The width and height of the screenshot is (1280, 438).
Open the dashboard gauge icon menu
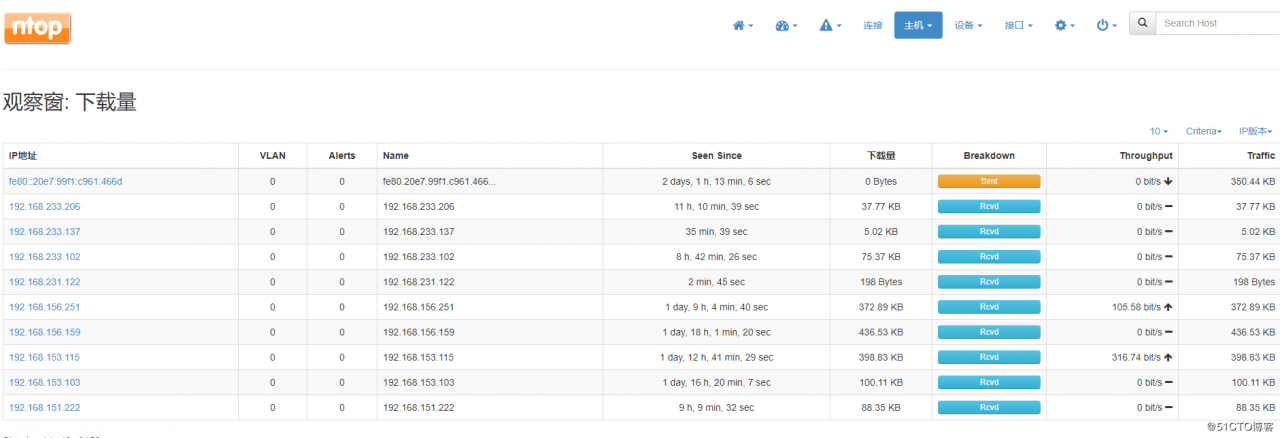786,25
